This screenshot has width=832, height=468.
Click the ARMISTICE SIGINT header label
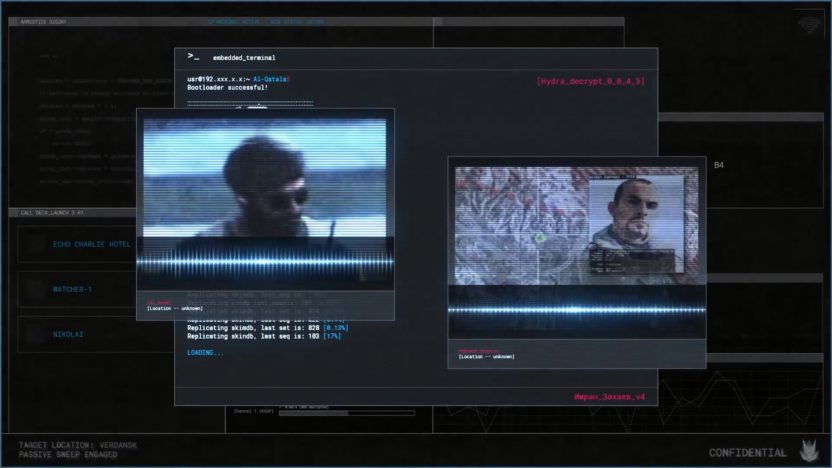click(44, 22)
